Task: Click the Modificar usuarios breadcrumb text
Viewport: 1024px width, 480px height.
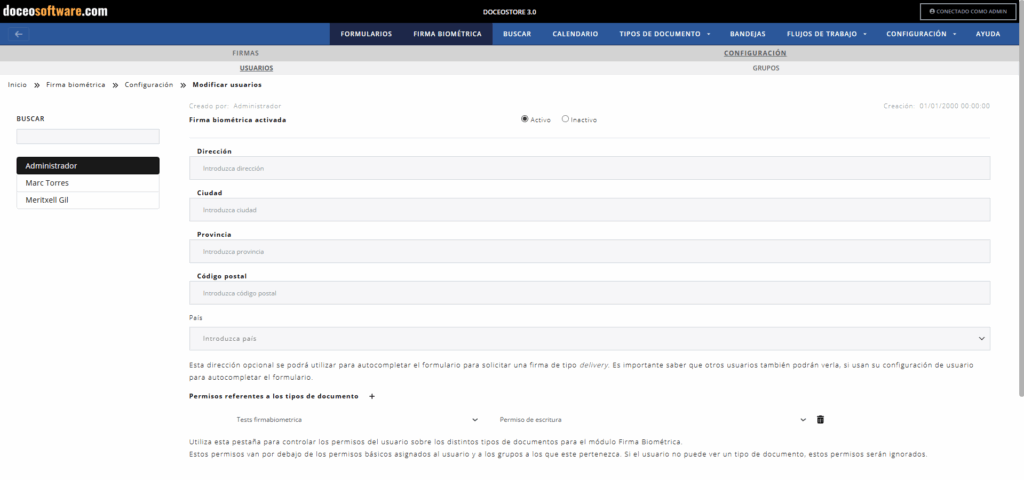Action: pyautogui.click(x=227, y=85)
